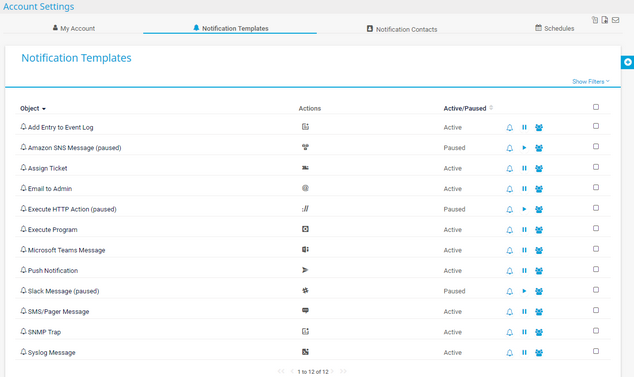Click blue bell icon for Assign Ticket
The image size is (634, 377).
pyautogui.click(x=509, y=169)
